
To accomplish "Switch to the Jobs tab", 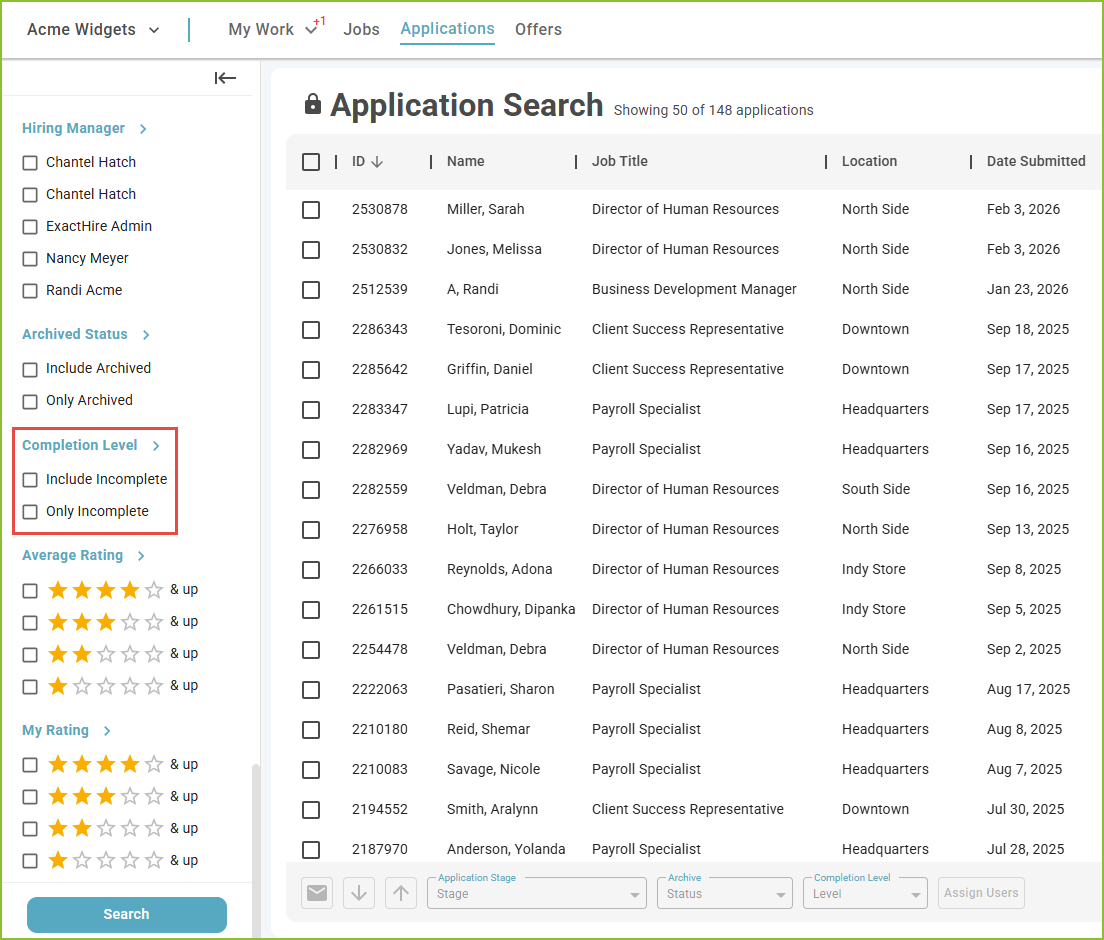I will [x=361, y=30].
